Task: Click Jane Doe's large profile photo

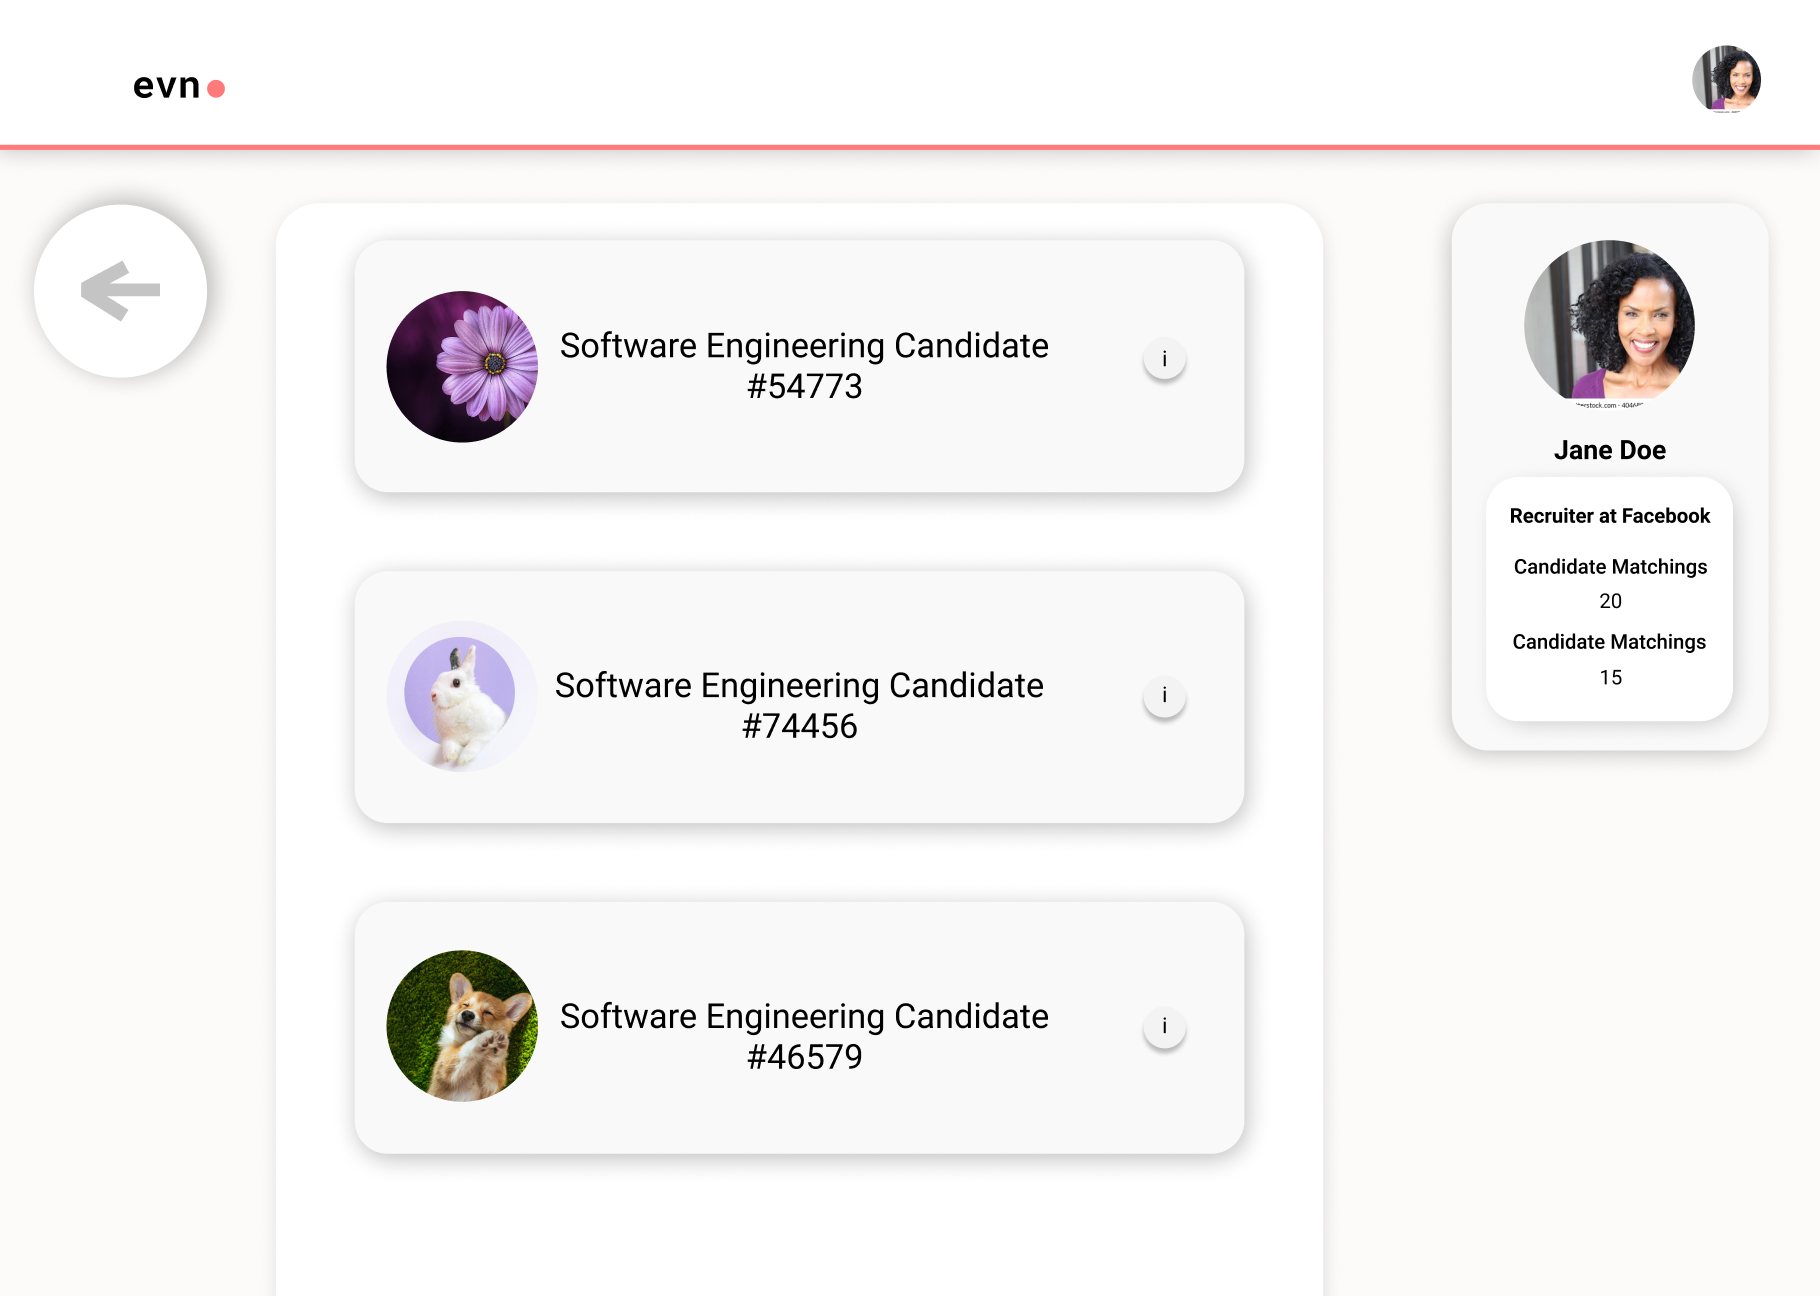Action: (x=1609, y=324)
